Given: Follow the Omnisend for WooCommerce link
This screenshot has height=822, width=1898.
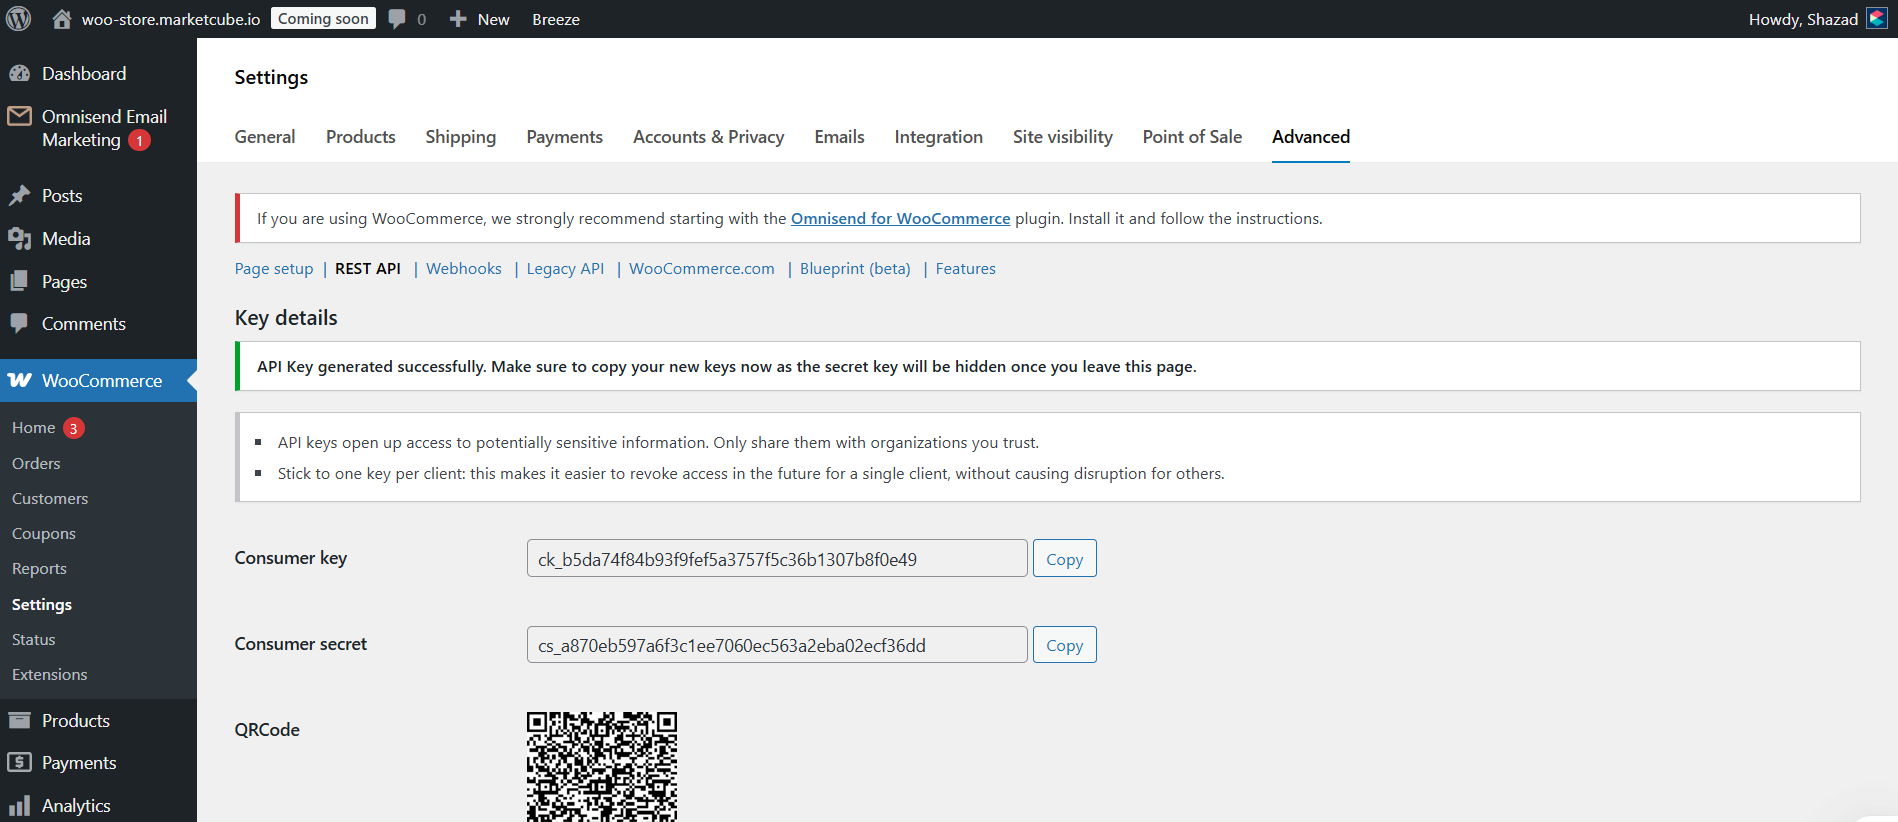Looking at the screenshot, I should [900, 219].
